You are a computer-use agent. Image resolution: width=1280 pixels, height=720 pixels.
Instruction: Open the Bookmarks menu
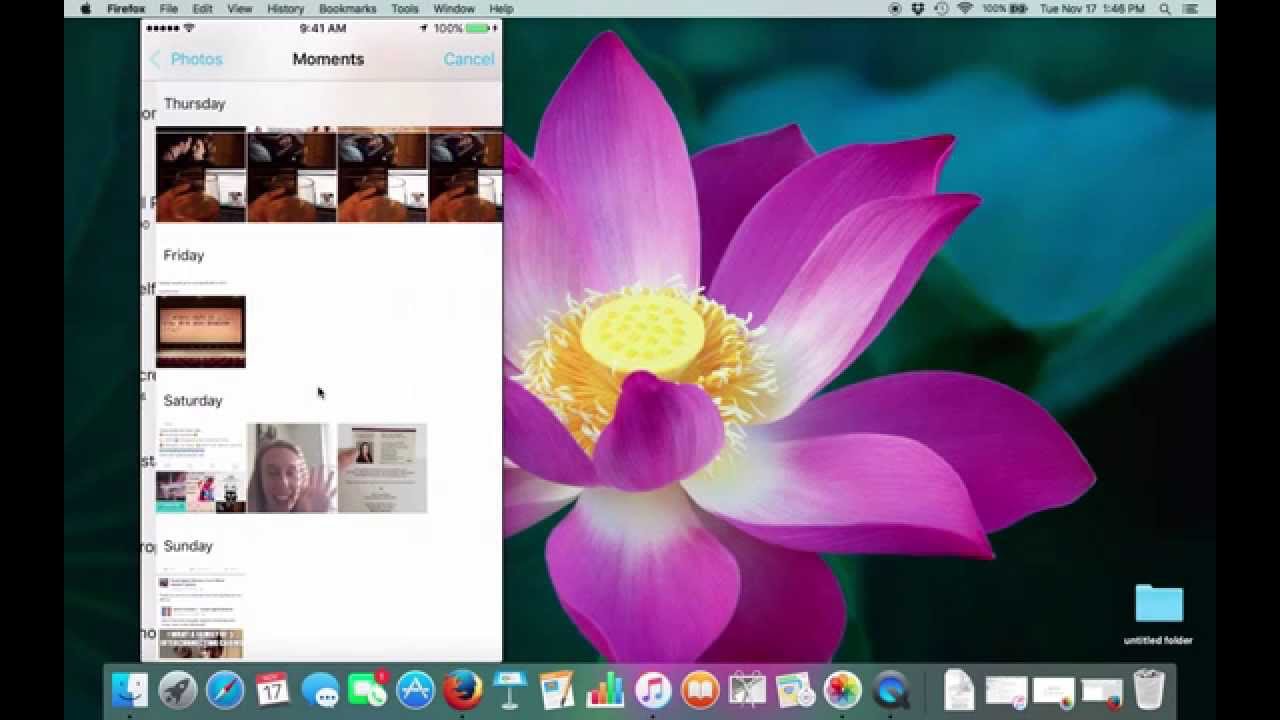348,9
